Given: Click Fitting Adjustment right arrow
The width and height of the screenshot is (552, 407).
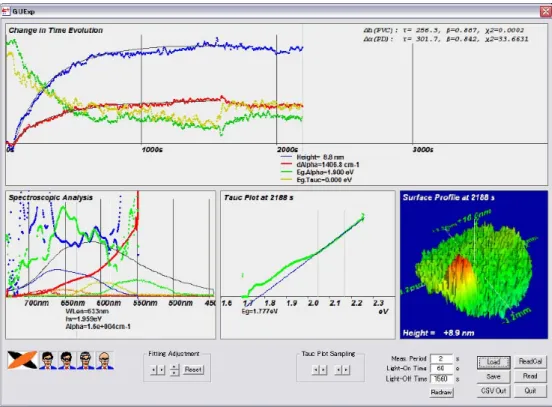Looking at the screenshot, I should pyautogui.click(x=161, y=370).
